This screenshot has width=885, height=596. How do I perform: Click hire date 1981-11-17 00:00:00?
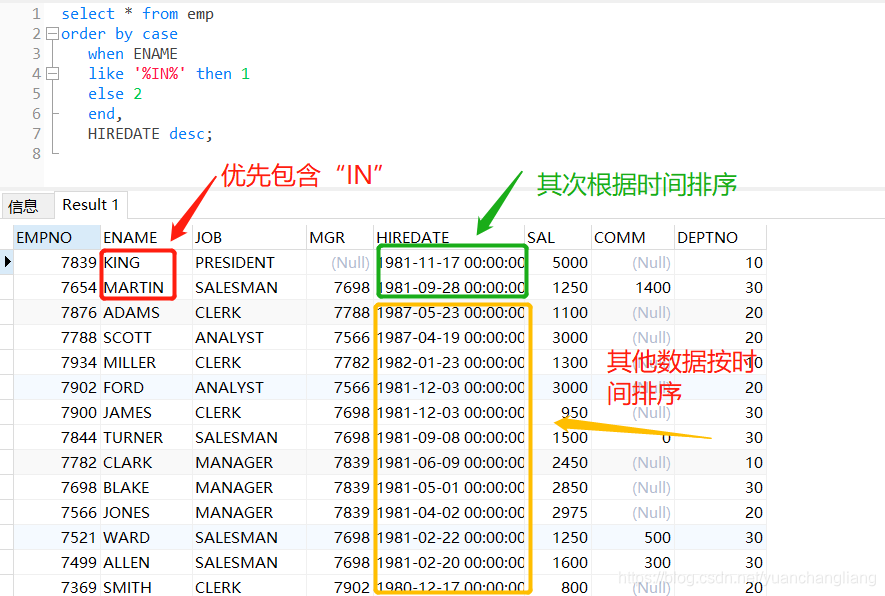click(x=449, y=262)
